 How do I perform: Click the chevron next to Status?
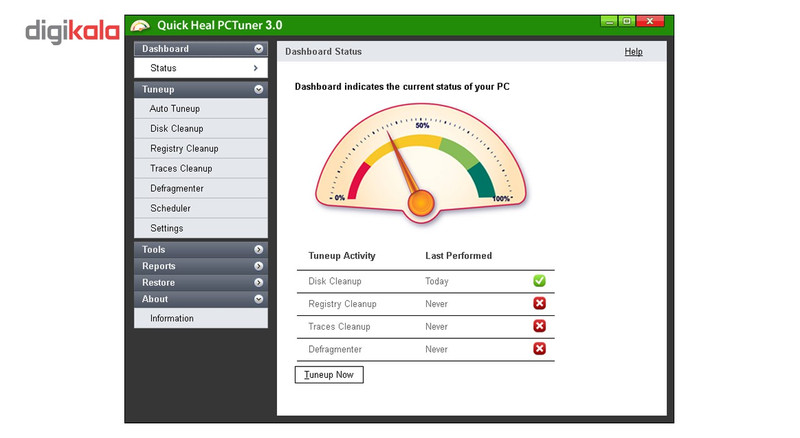256,68
